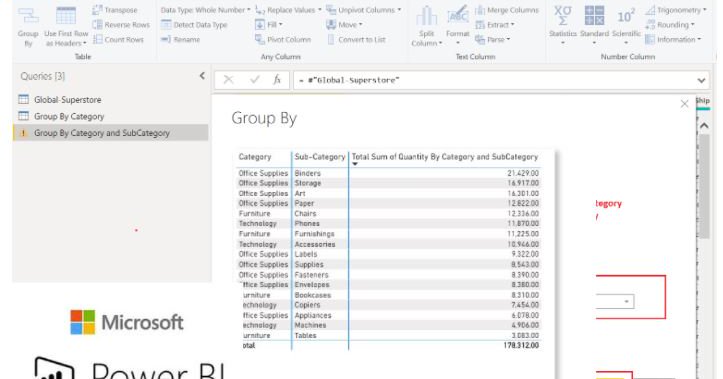
Task: Click the vertical scrollbar up arrow
Action: 704,125
